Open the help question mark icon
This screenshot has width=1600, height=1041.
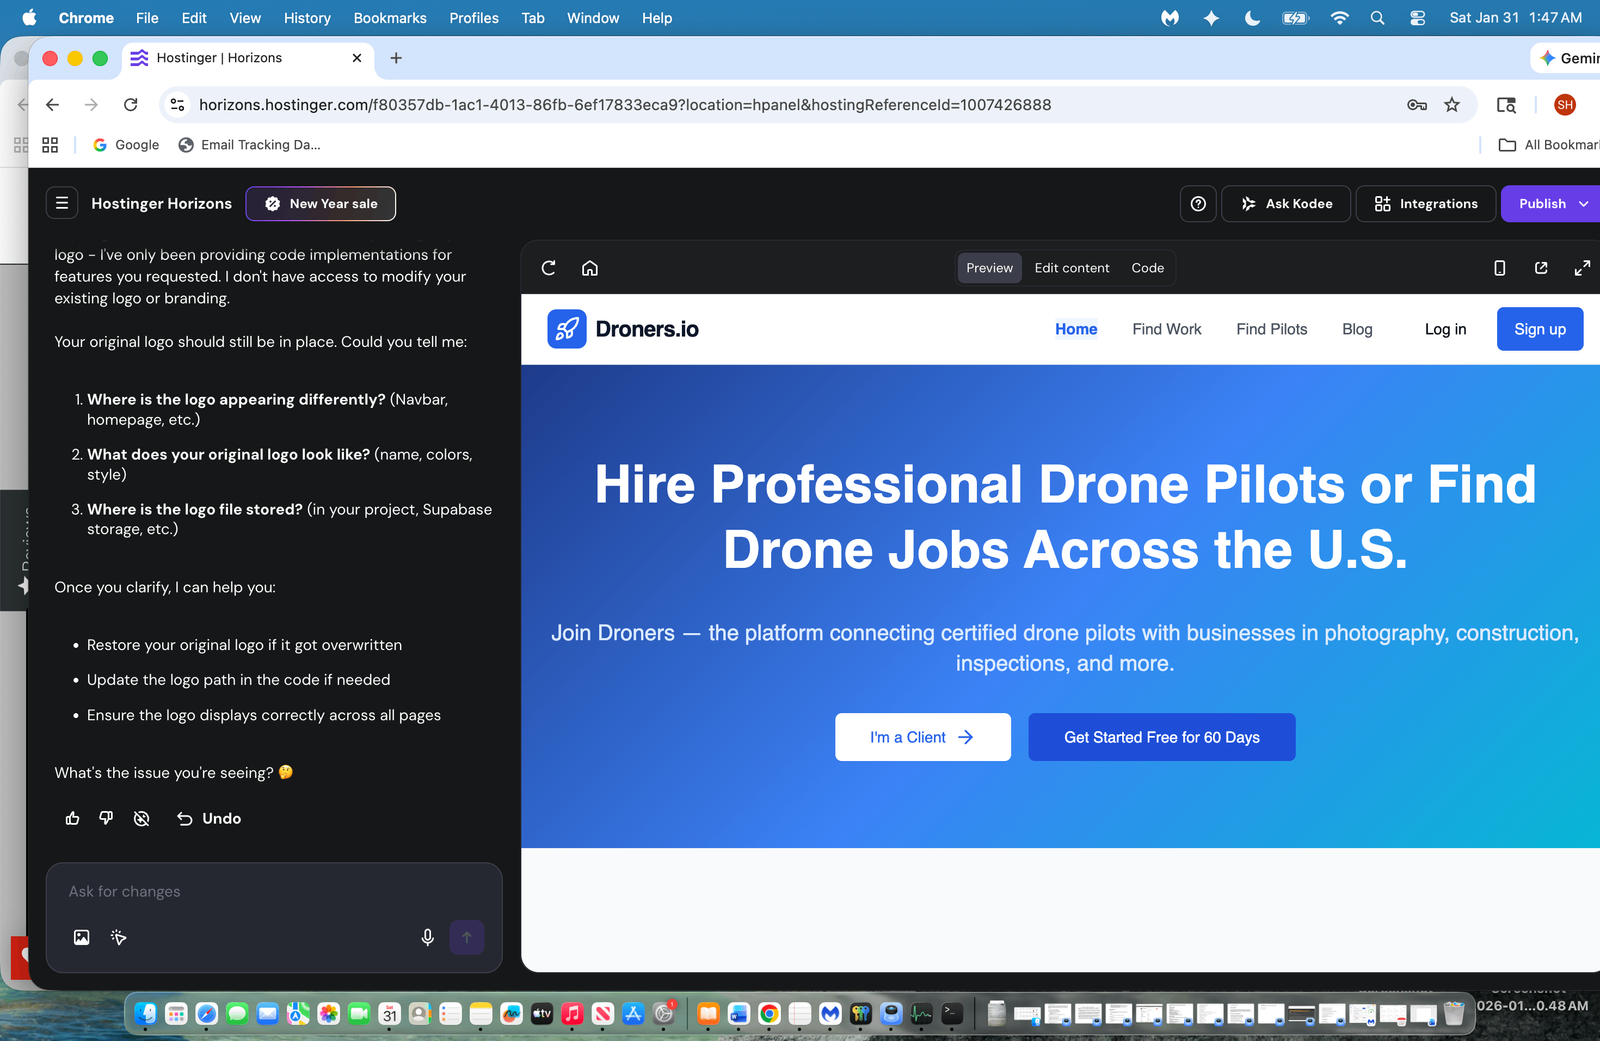(1198, 203)
